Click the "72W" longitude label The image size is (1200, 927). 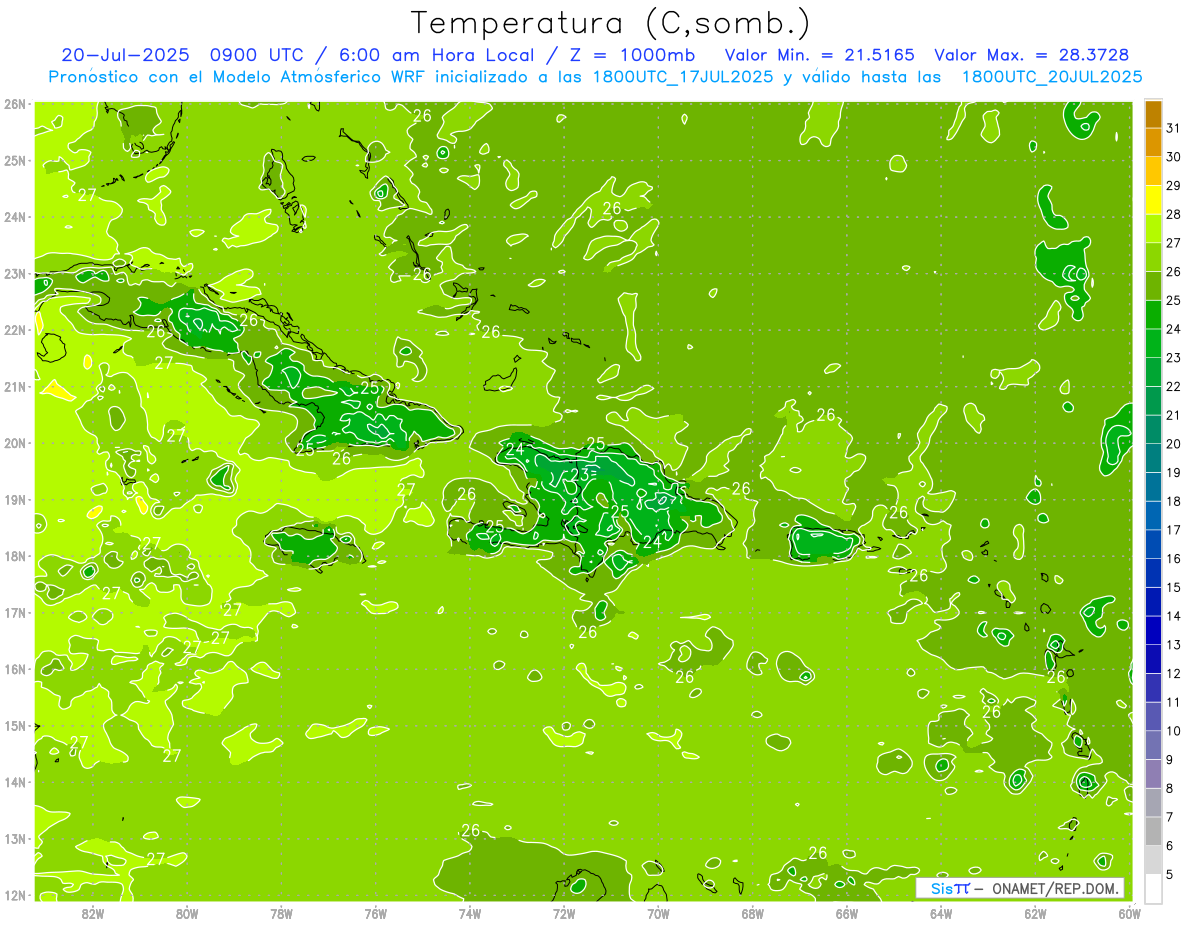[x=564, y=913]
